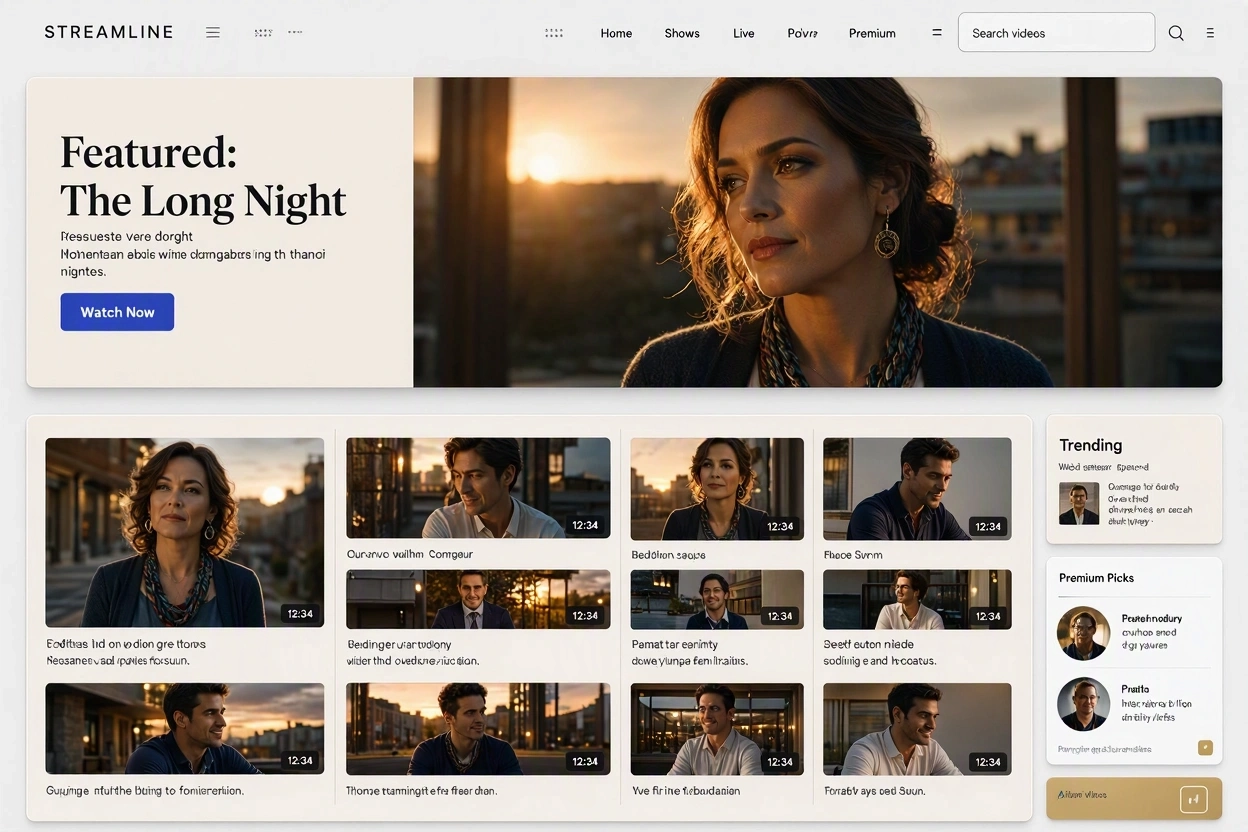The height and width of the screenshot is (832, 1248).
Task: Select the second Premium Picks round avatar
Action: pyautogui.click(x=1083, y=704)
